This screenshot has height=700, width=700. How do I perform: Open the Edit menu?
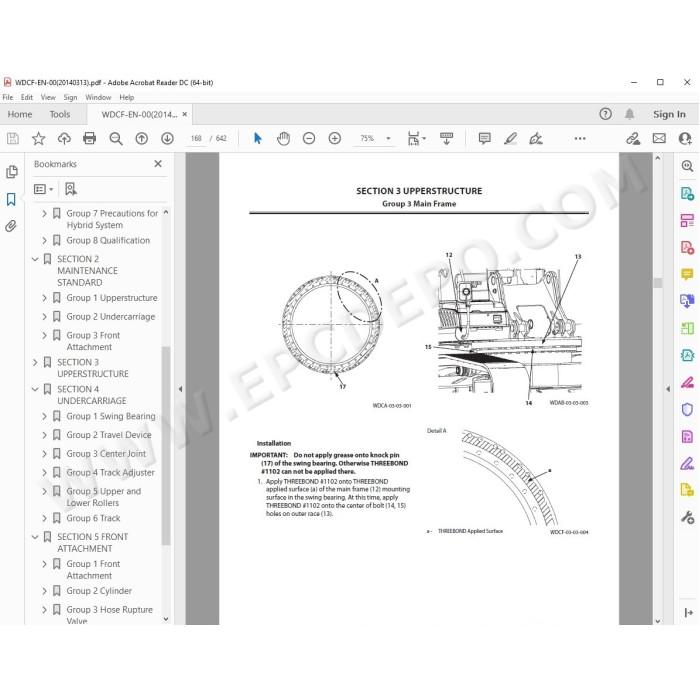[x=27, y=97]
